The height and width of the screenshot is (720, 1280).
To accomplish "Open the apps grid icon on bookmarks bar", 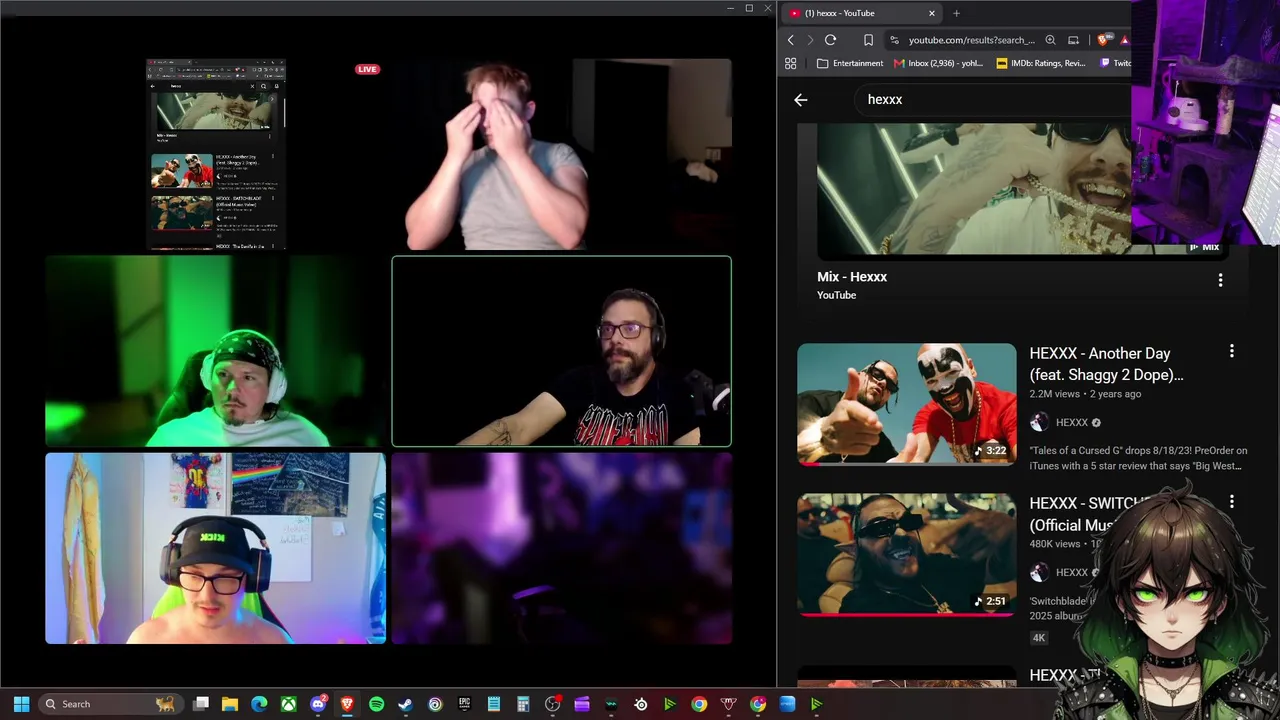I will [x=790, y=63].
